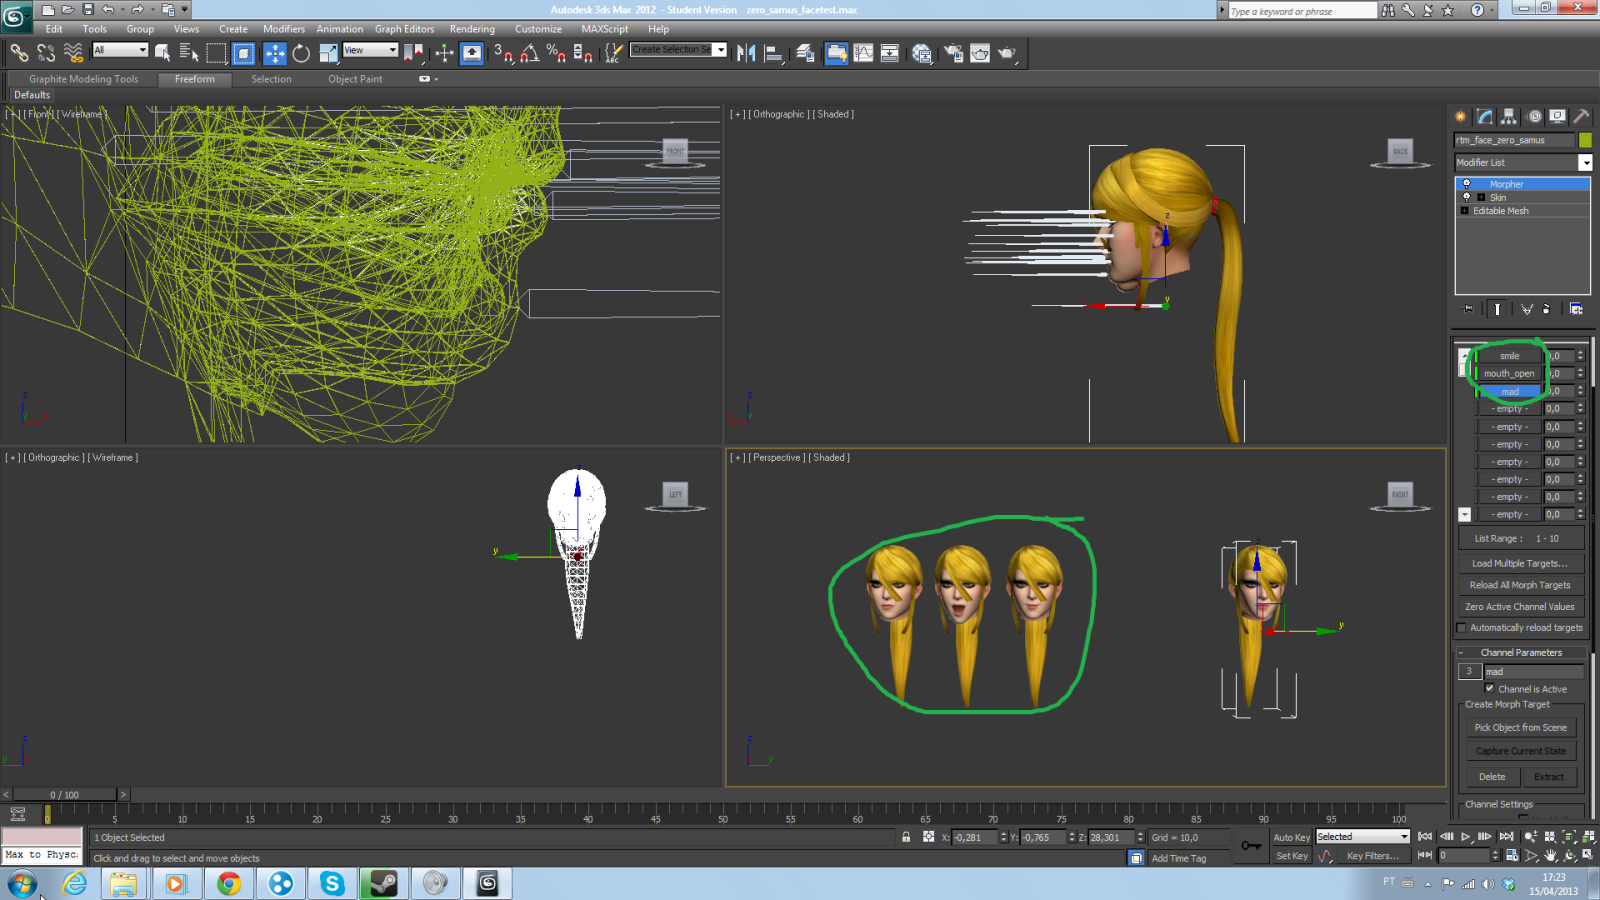Click the Bind to Space Warp icon

coord(73,53)
